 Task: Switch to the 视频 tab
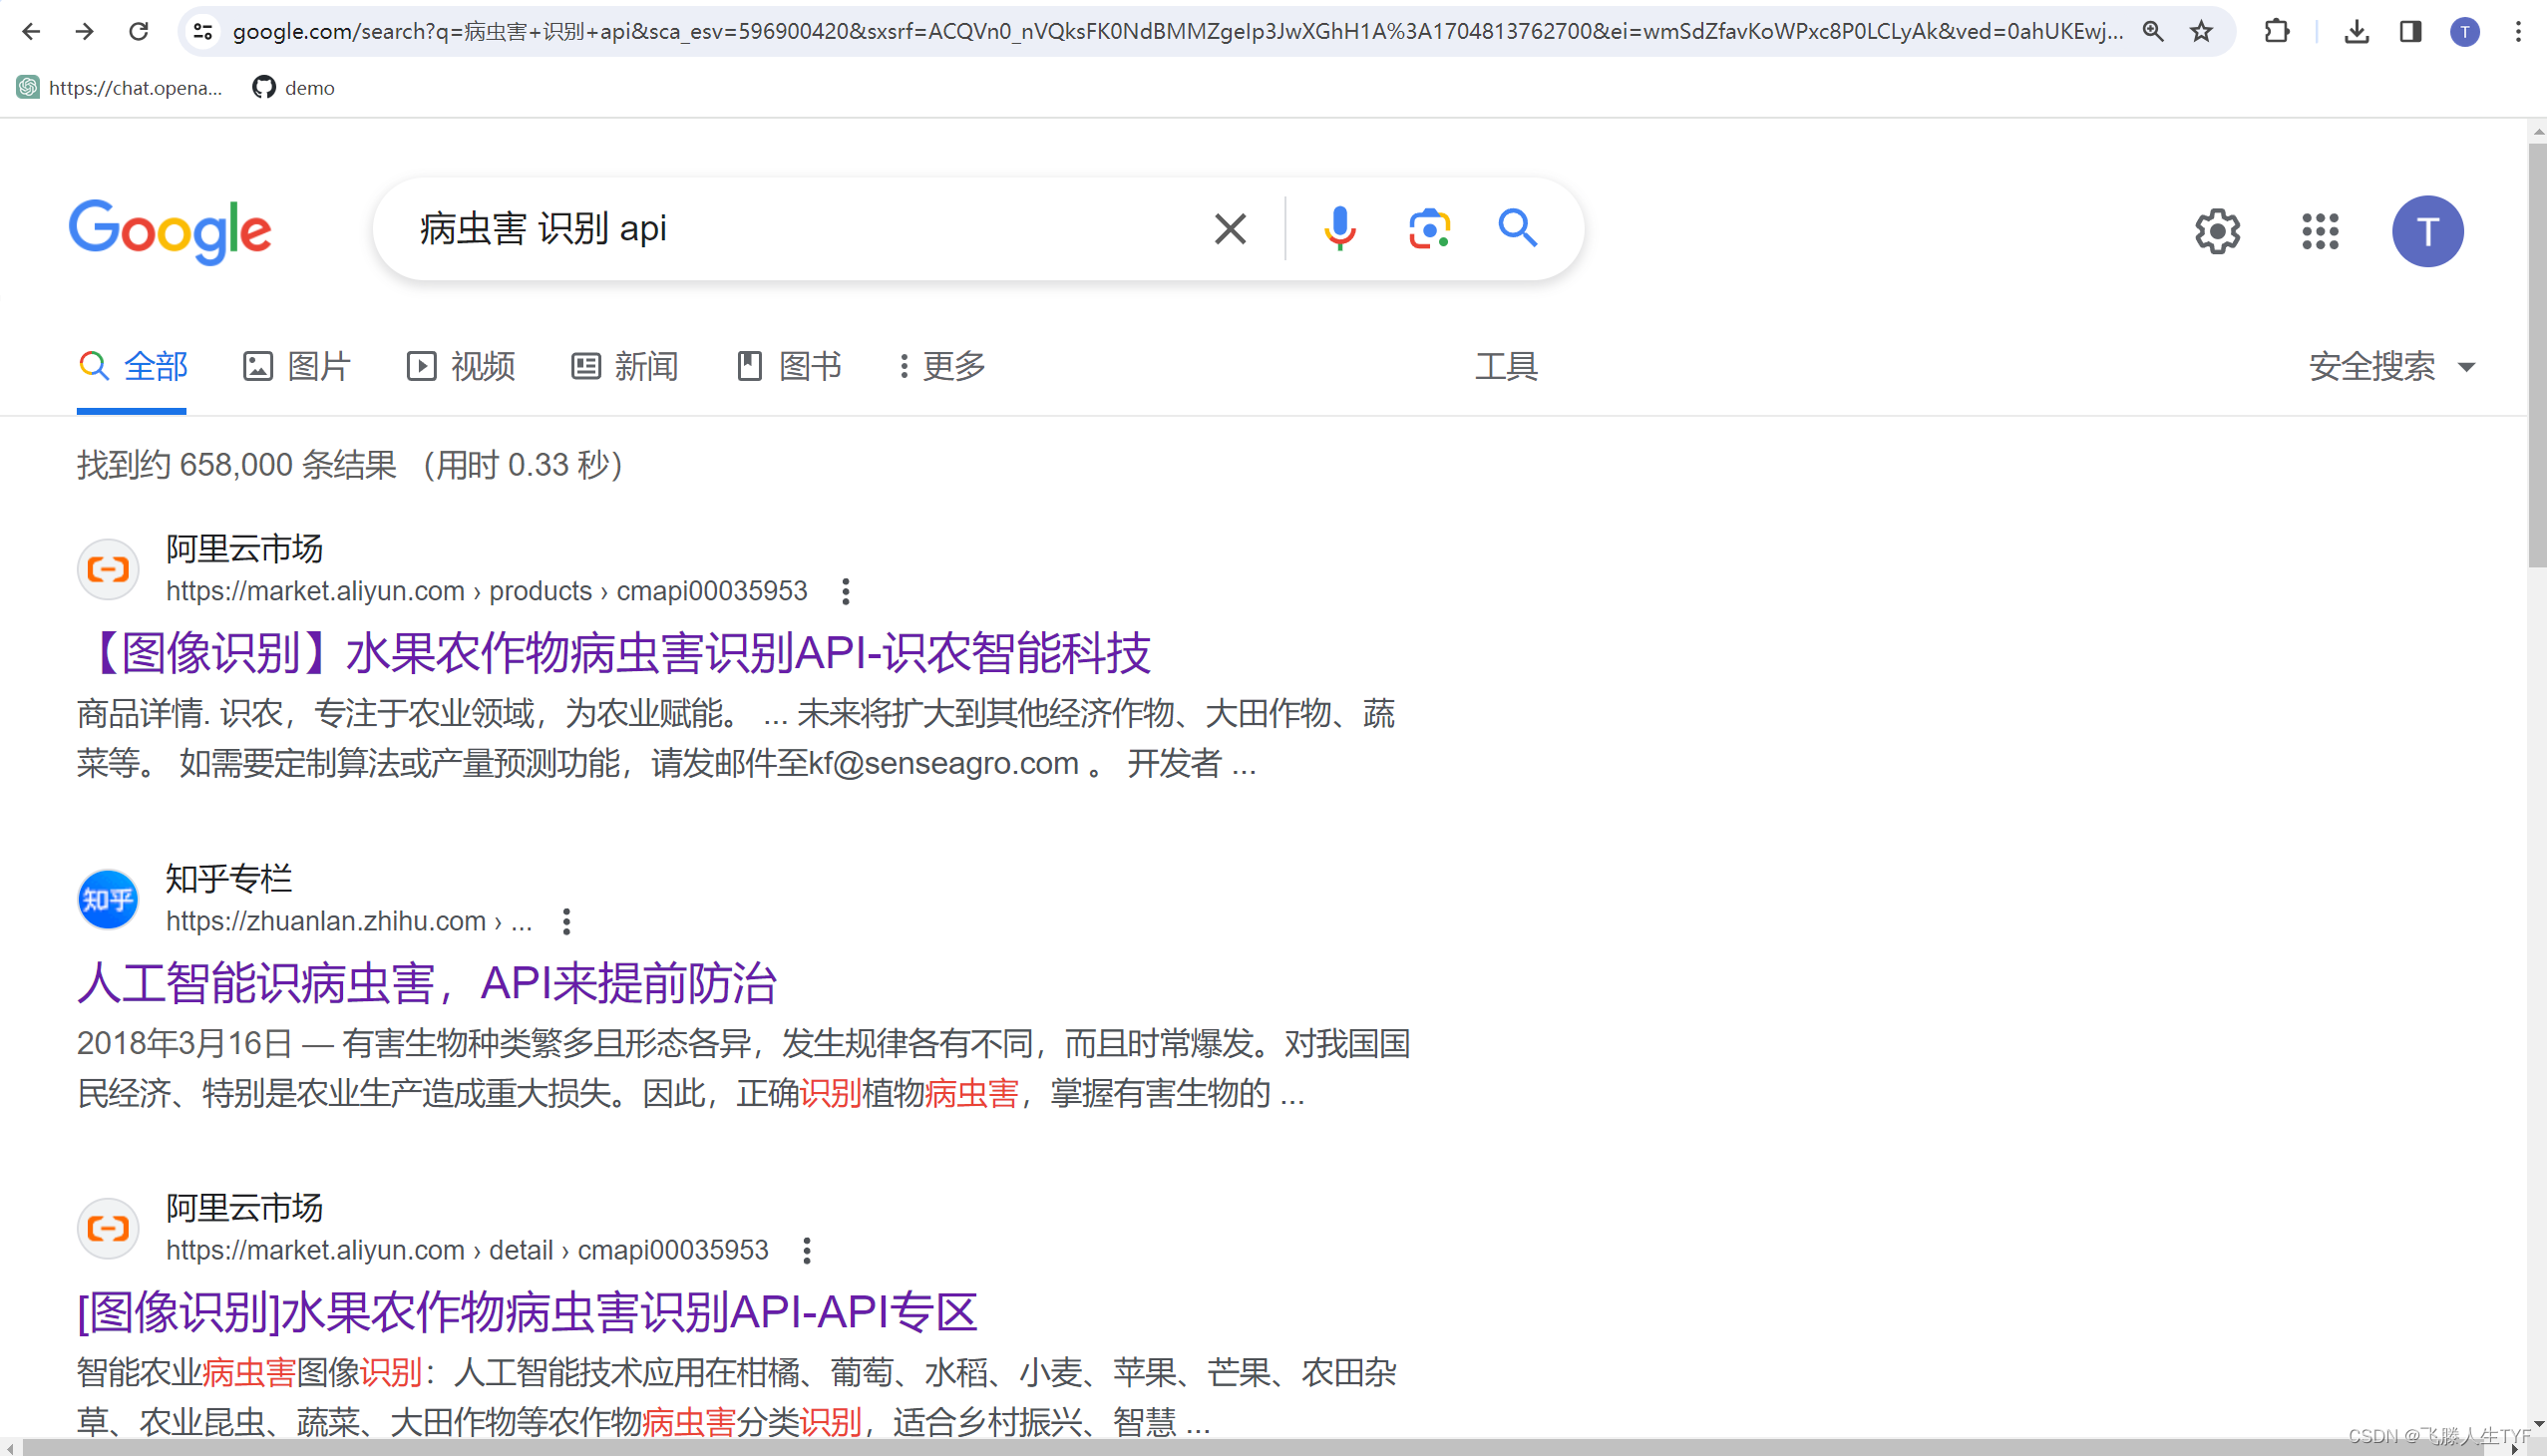coord(461,367)
